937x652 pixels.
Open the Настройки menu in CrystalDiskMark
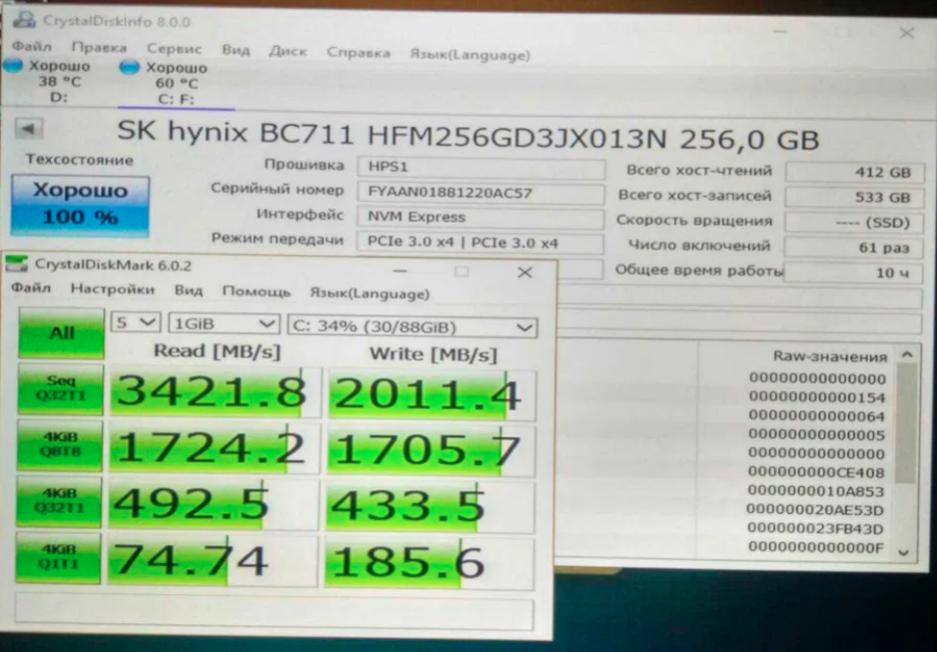point(112,289)
